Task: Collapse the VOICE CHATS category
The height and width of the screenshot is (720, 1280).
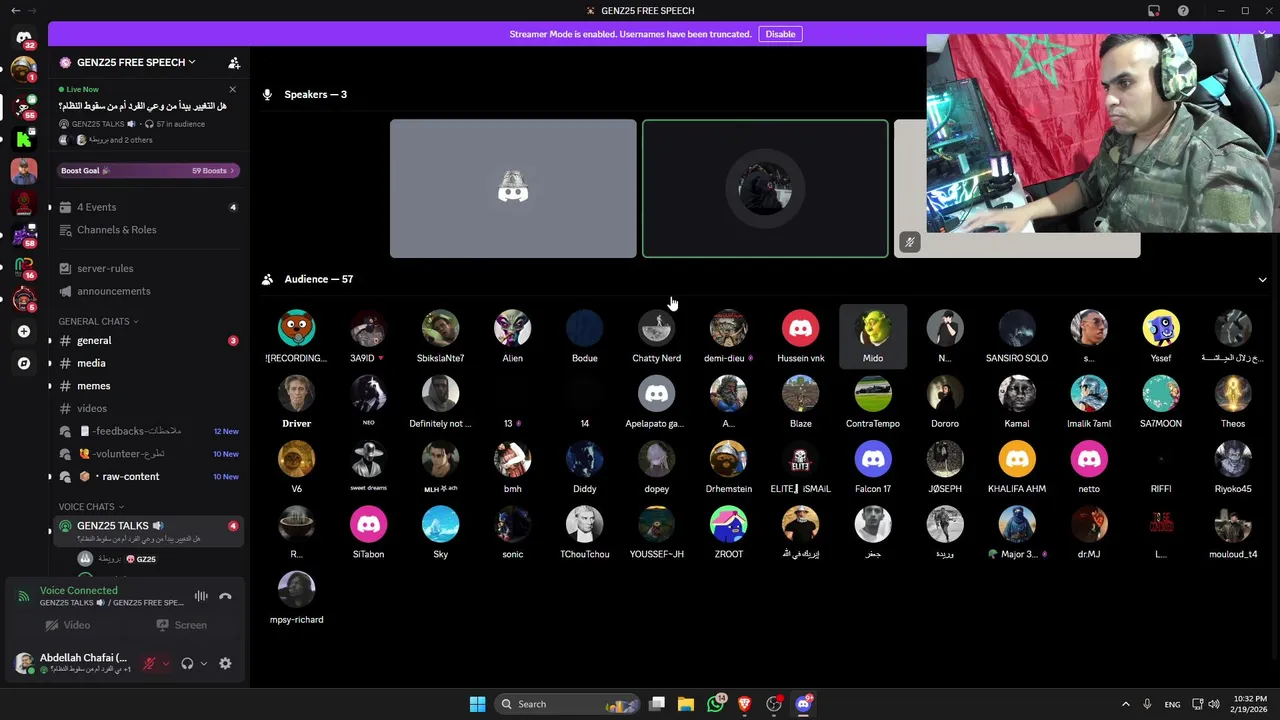Action: [91, 507]
